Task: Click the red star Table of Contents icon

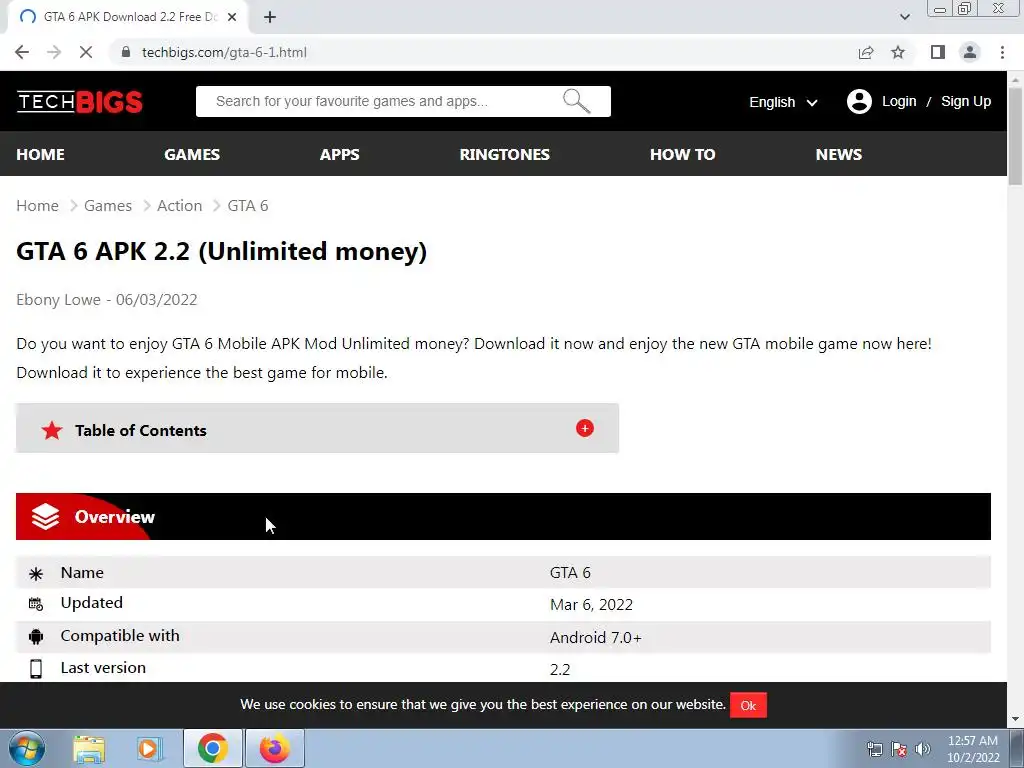Action: 52,430
